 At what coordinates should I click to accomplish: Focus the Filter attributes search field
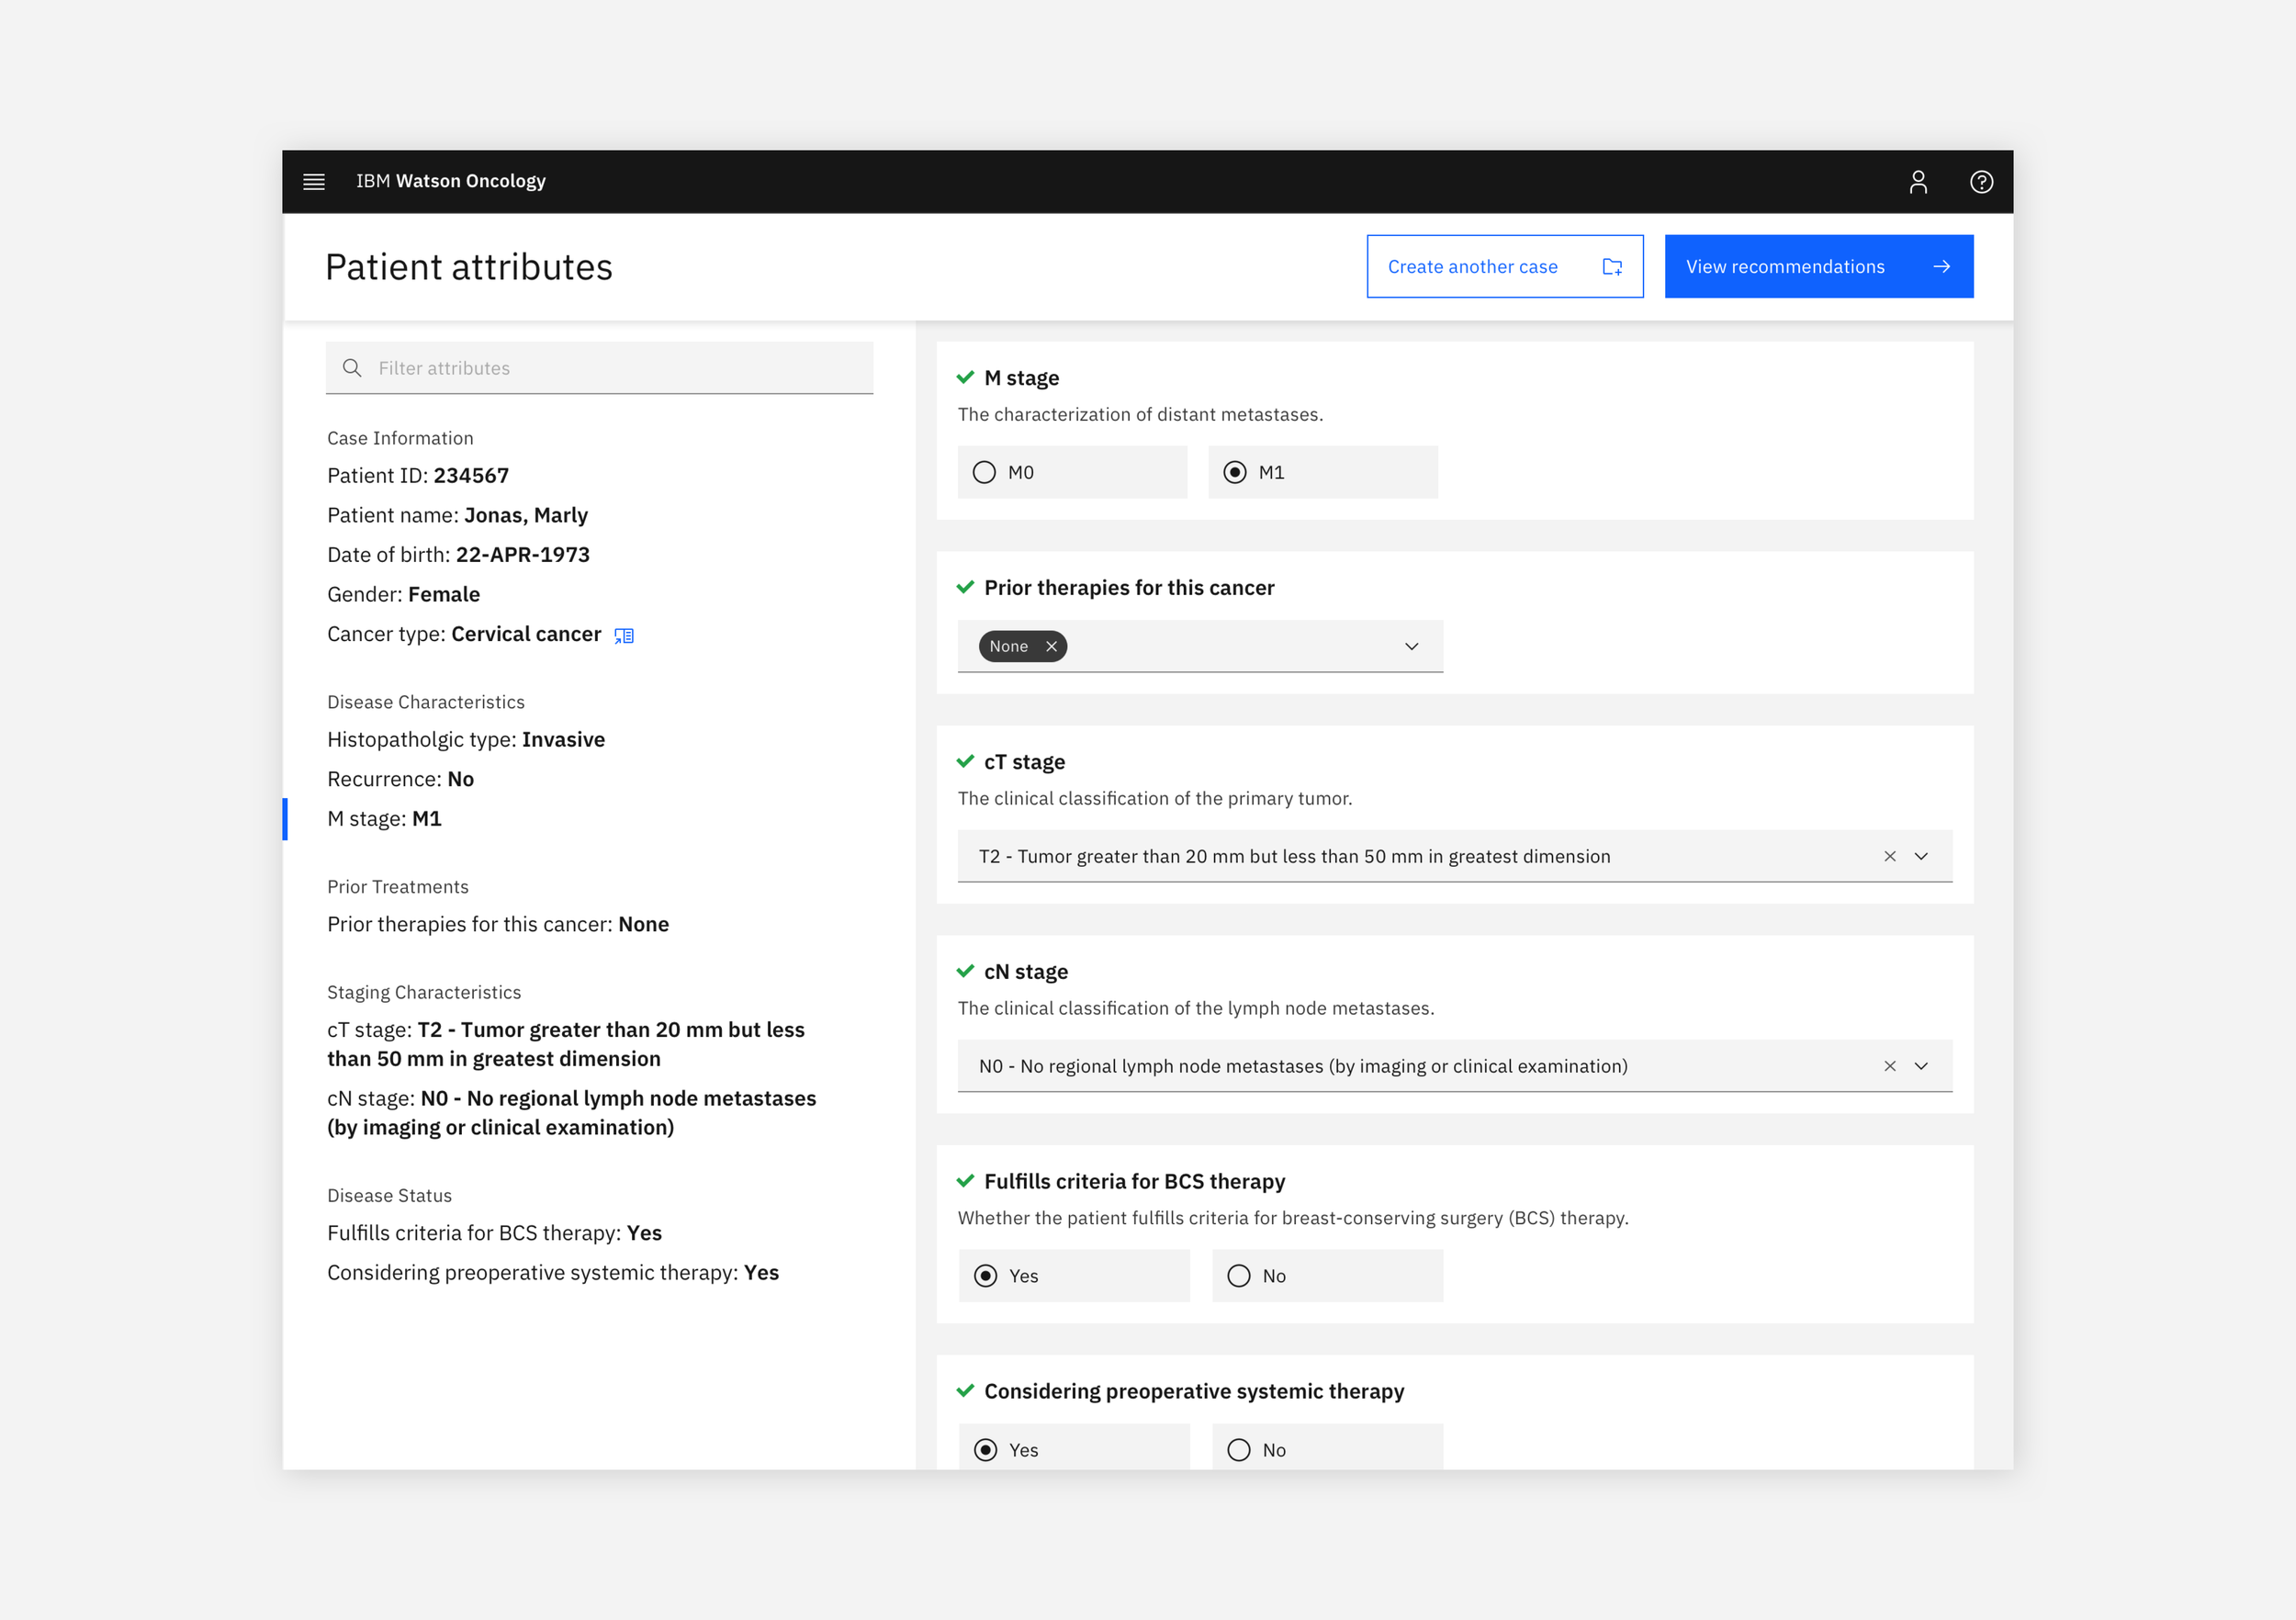[x=599, y=368]
